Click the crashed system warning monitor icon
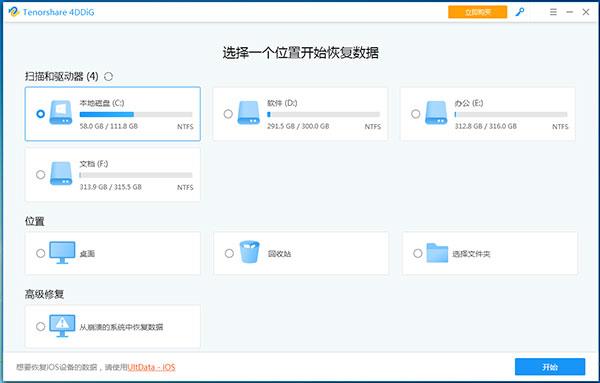 (62, 326)
